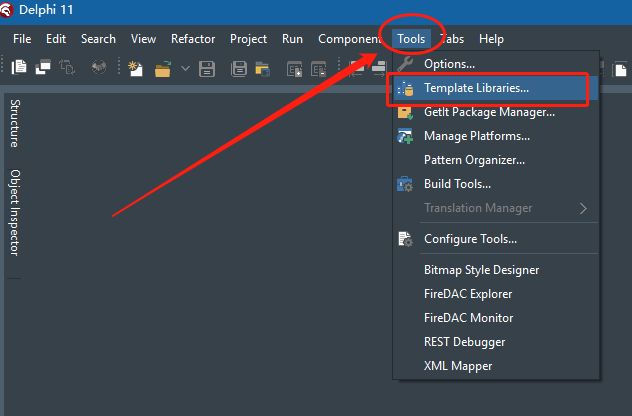Open Pattern Organizer...
This screenshot has width=632, height=416.
[x=495, y=160]
